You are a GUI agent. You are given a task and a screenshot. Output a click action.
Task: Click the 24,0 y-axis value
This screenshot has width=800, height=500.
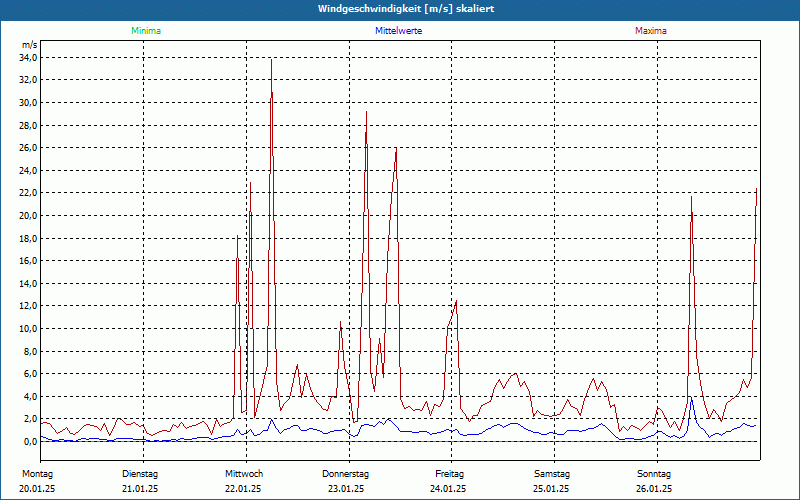point(28,170)
